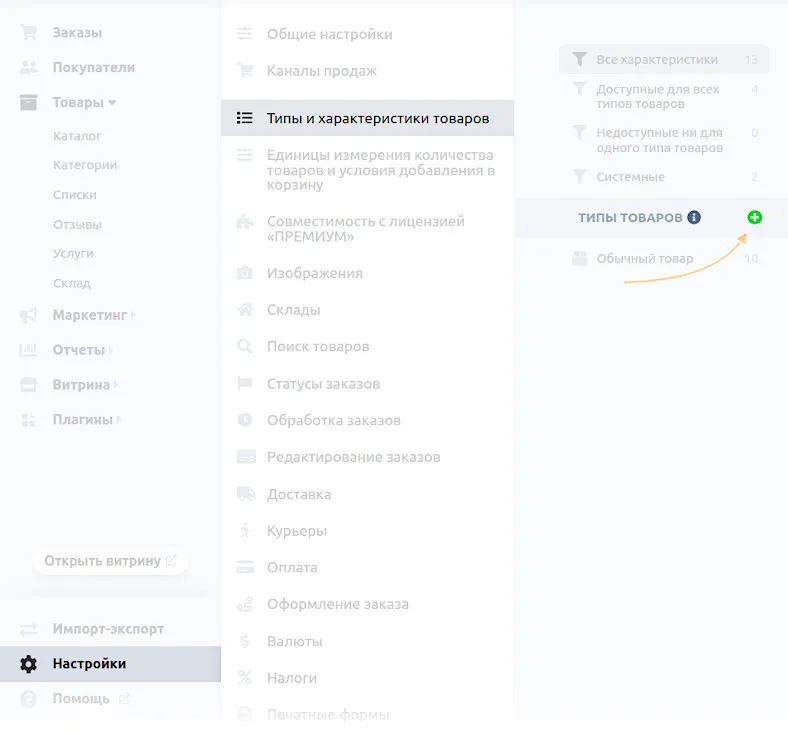Click the green plus icon to add product type
788x734 pixels.
754,217
